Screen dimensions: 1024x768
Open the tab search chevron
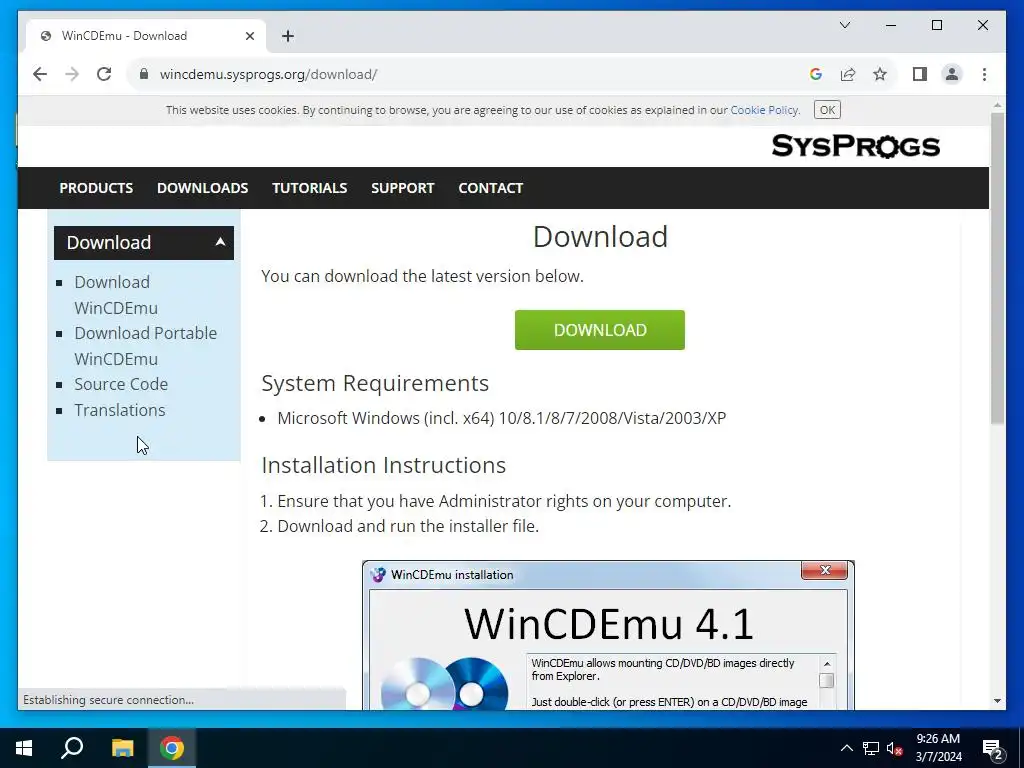click(x=844, y=25)
